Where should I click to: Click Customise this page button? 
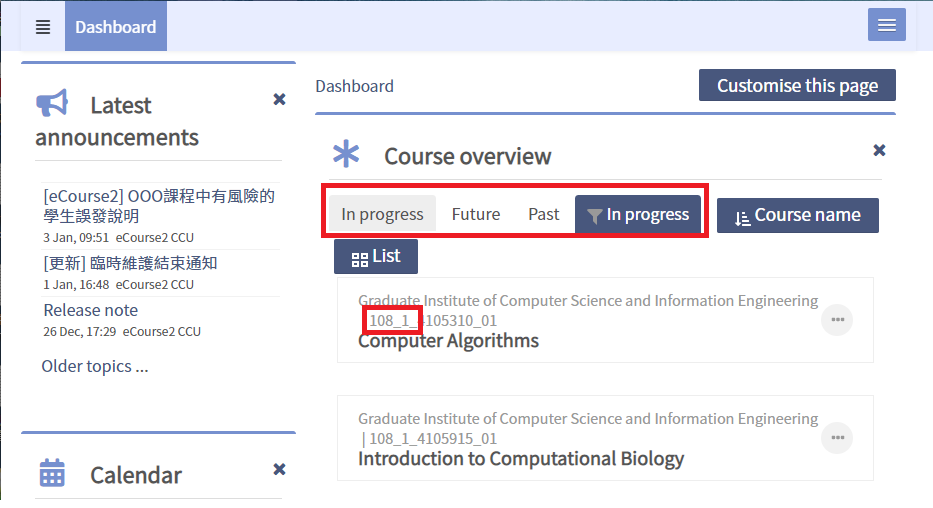797,86
